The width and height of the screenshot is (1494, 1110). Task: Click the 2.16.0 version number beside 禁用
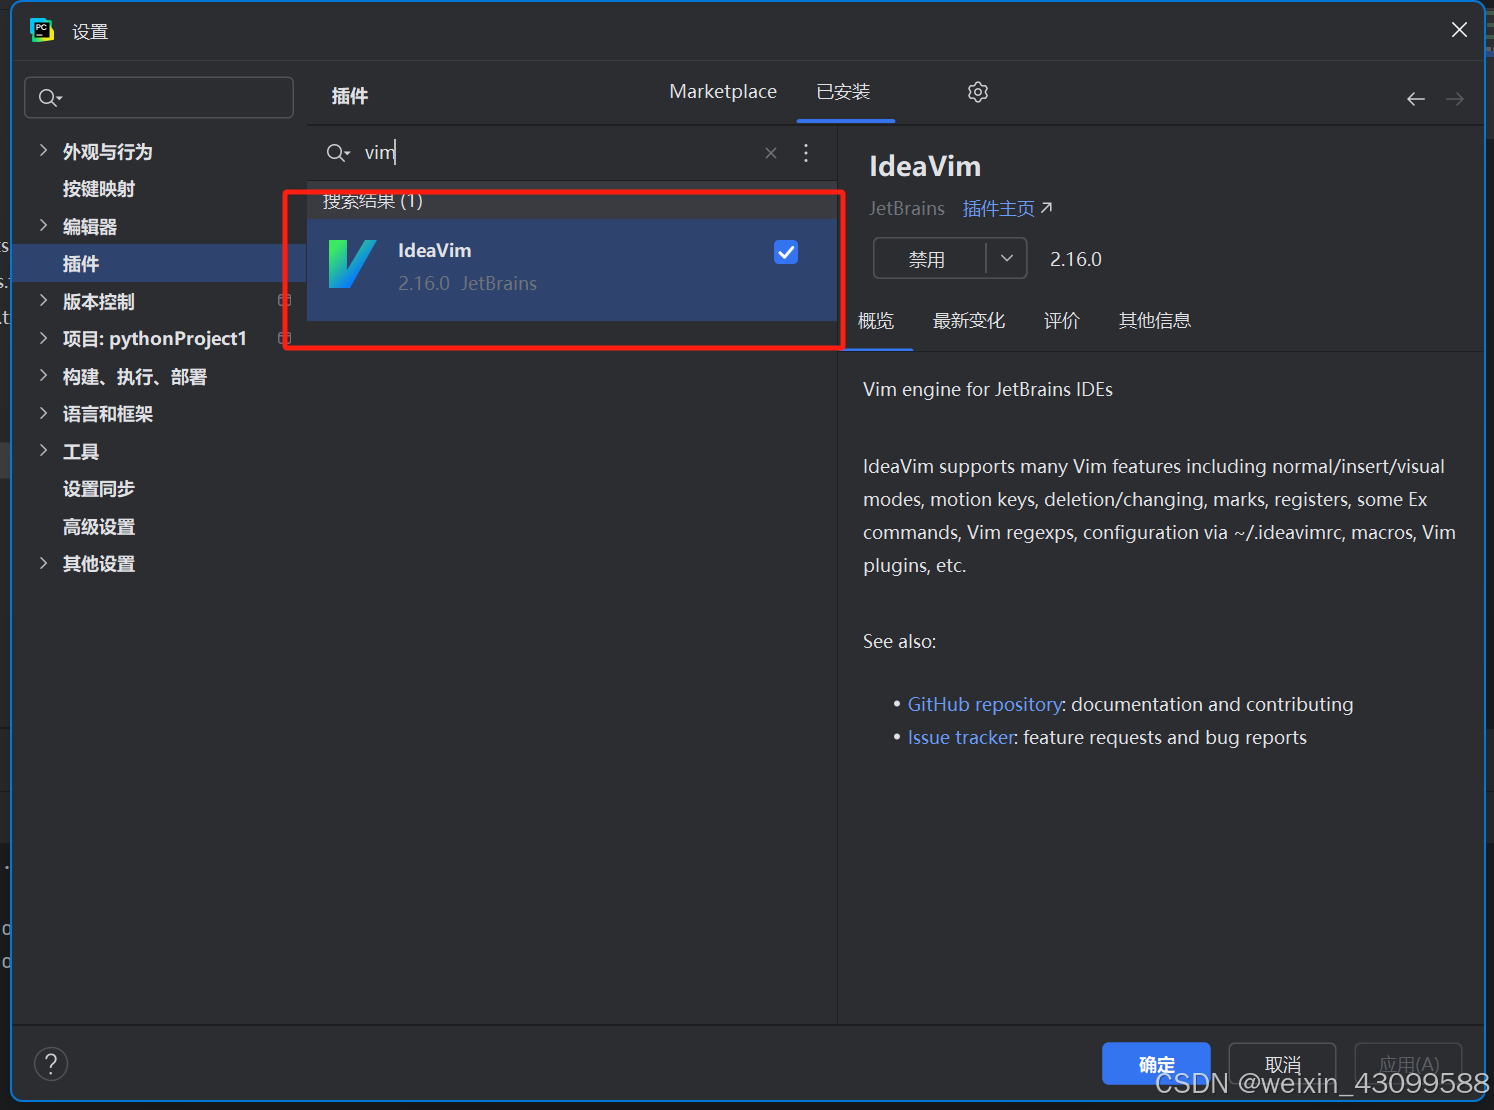click(x=1076, y=259)
